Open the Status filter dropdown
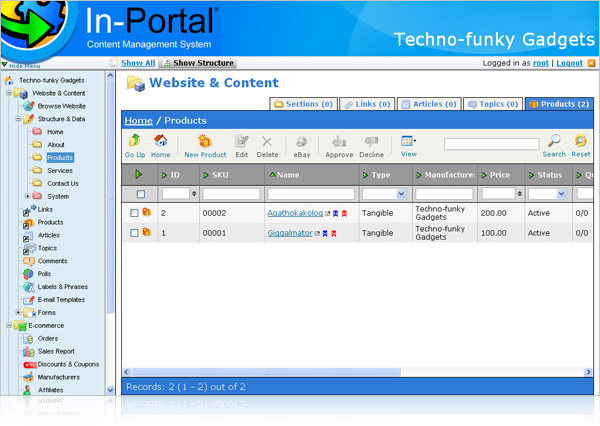600x426 pixels. (x=561, y=194)
